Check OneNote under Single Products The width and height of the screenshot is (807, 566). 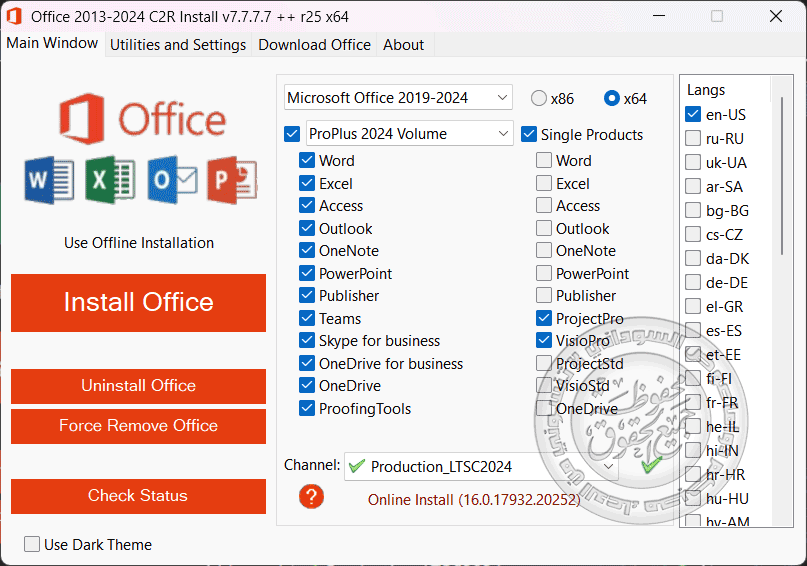pos(544,250)
